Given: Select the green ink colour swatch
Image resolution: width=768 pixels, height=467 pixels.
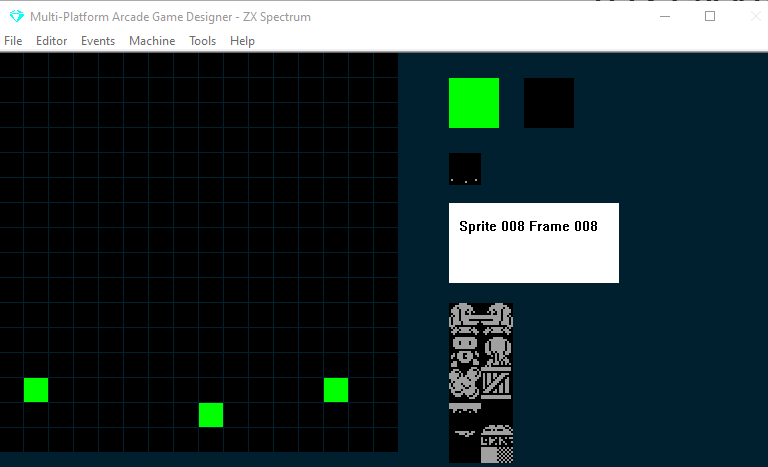Looking at the screenshot, I should [474, 103].
